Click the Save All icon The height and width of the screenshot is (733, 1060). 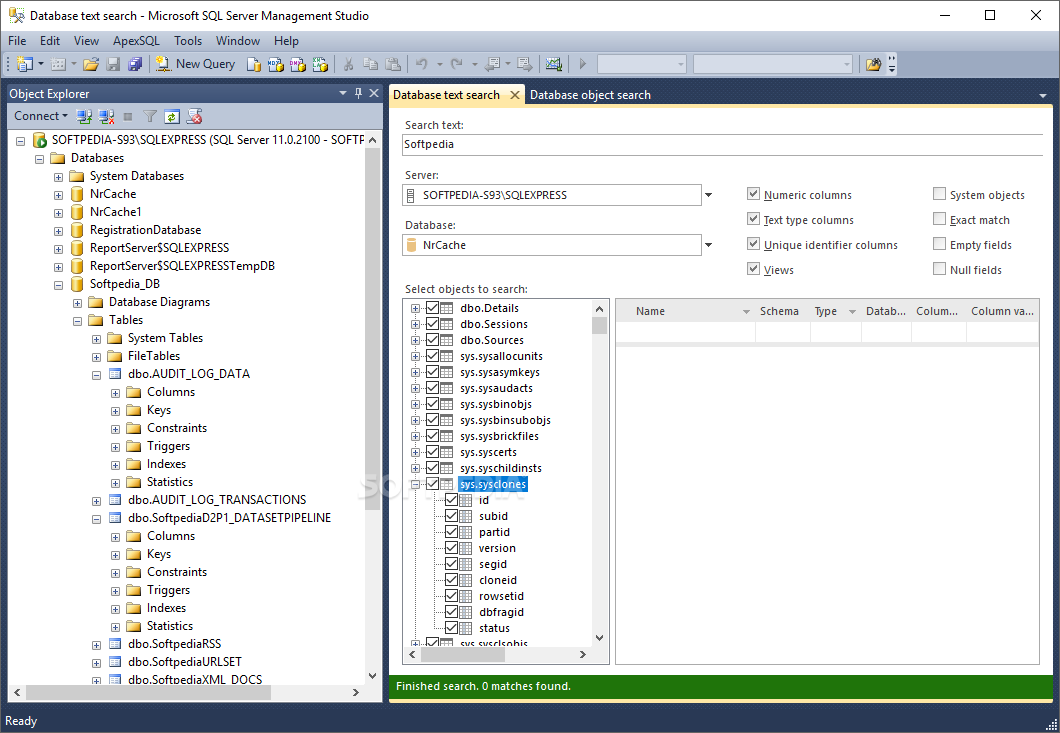135,64
